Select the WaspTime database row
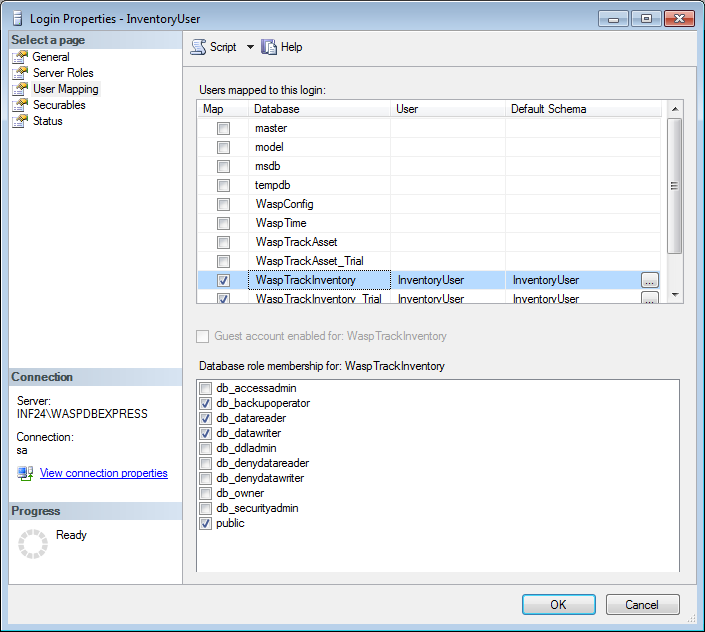This screenshot has height=632, width=705. pyautogui.click(x=429, y=223)
